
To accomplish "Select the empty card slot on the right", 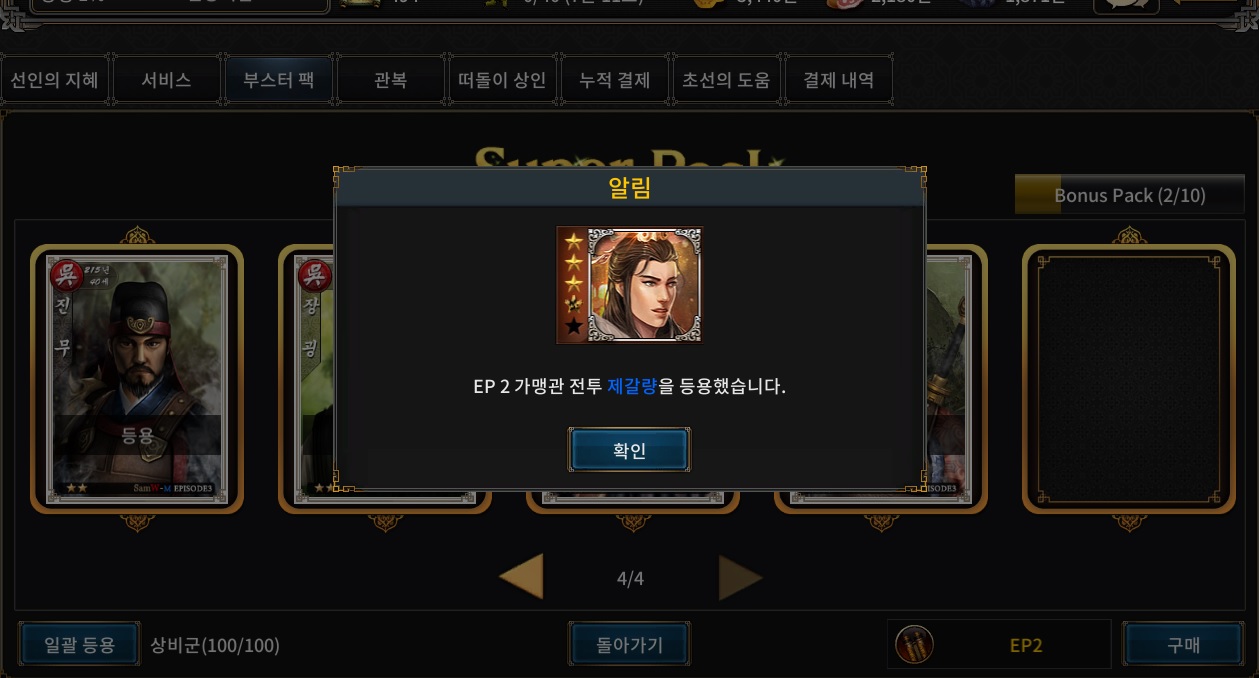I will 1129,378.
